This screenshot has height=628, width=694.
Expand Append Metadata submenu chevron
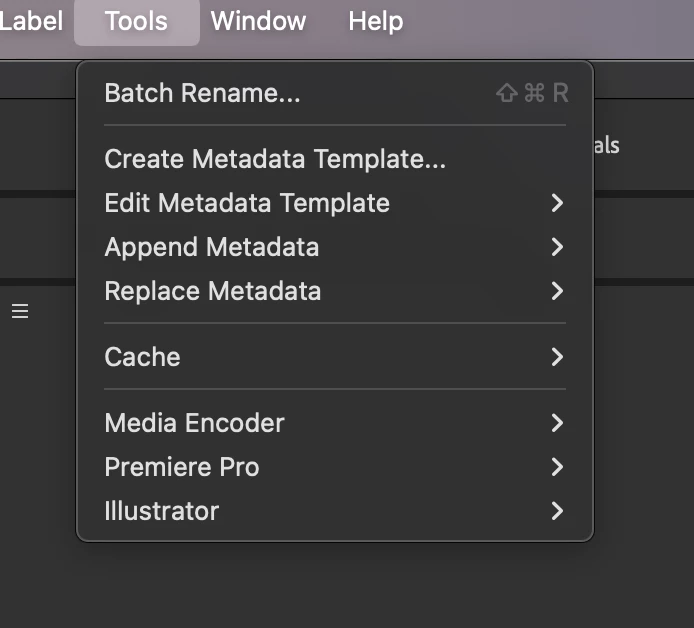point(557,247)
